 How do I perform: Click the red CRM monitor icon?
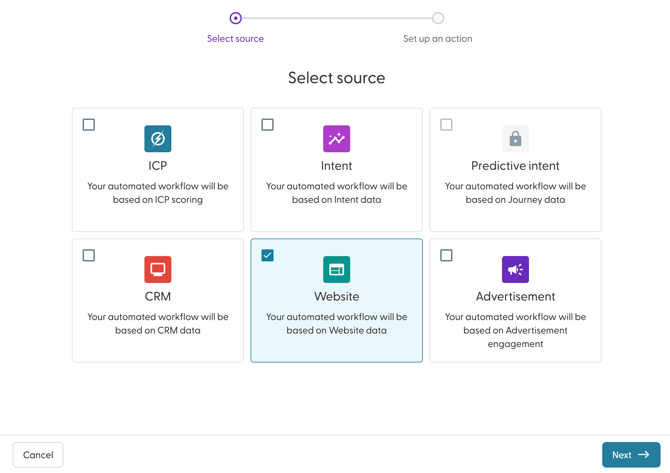158,269
